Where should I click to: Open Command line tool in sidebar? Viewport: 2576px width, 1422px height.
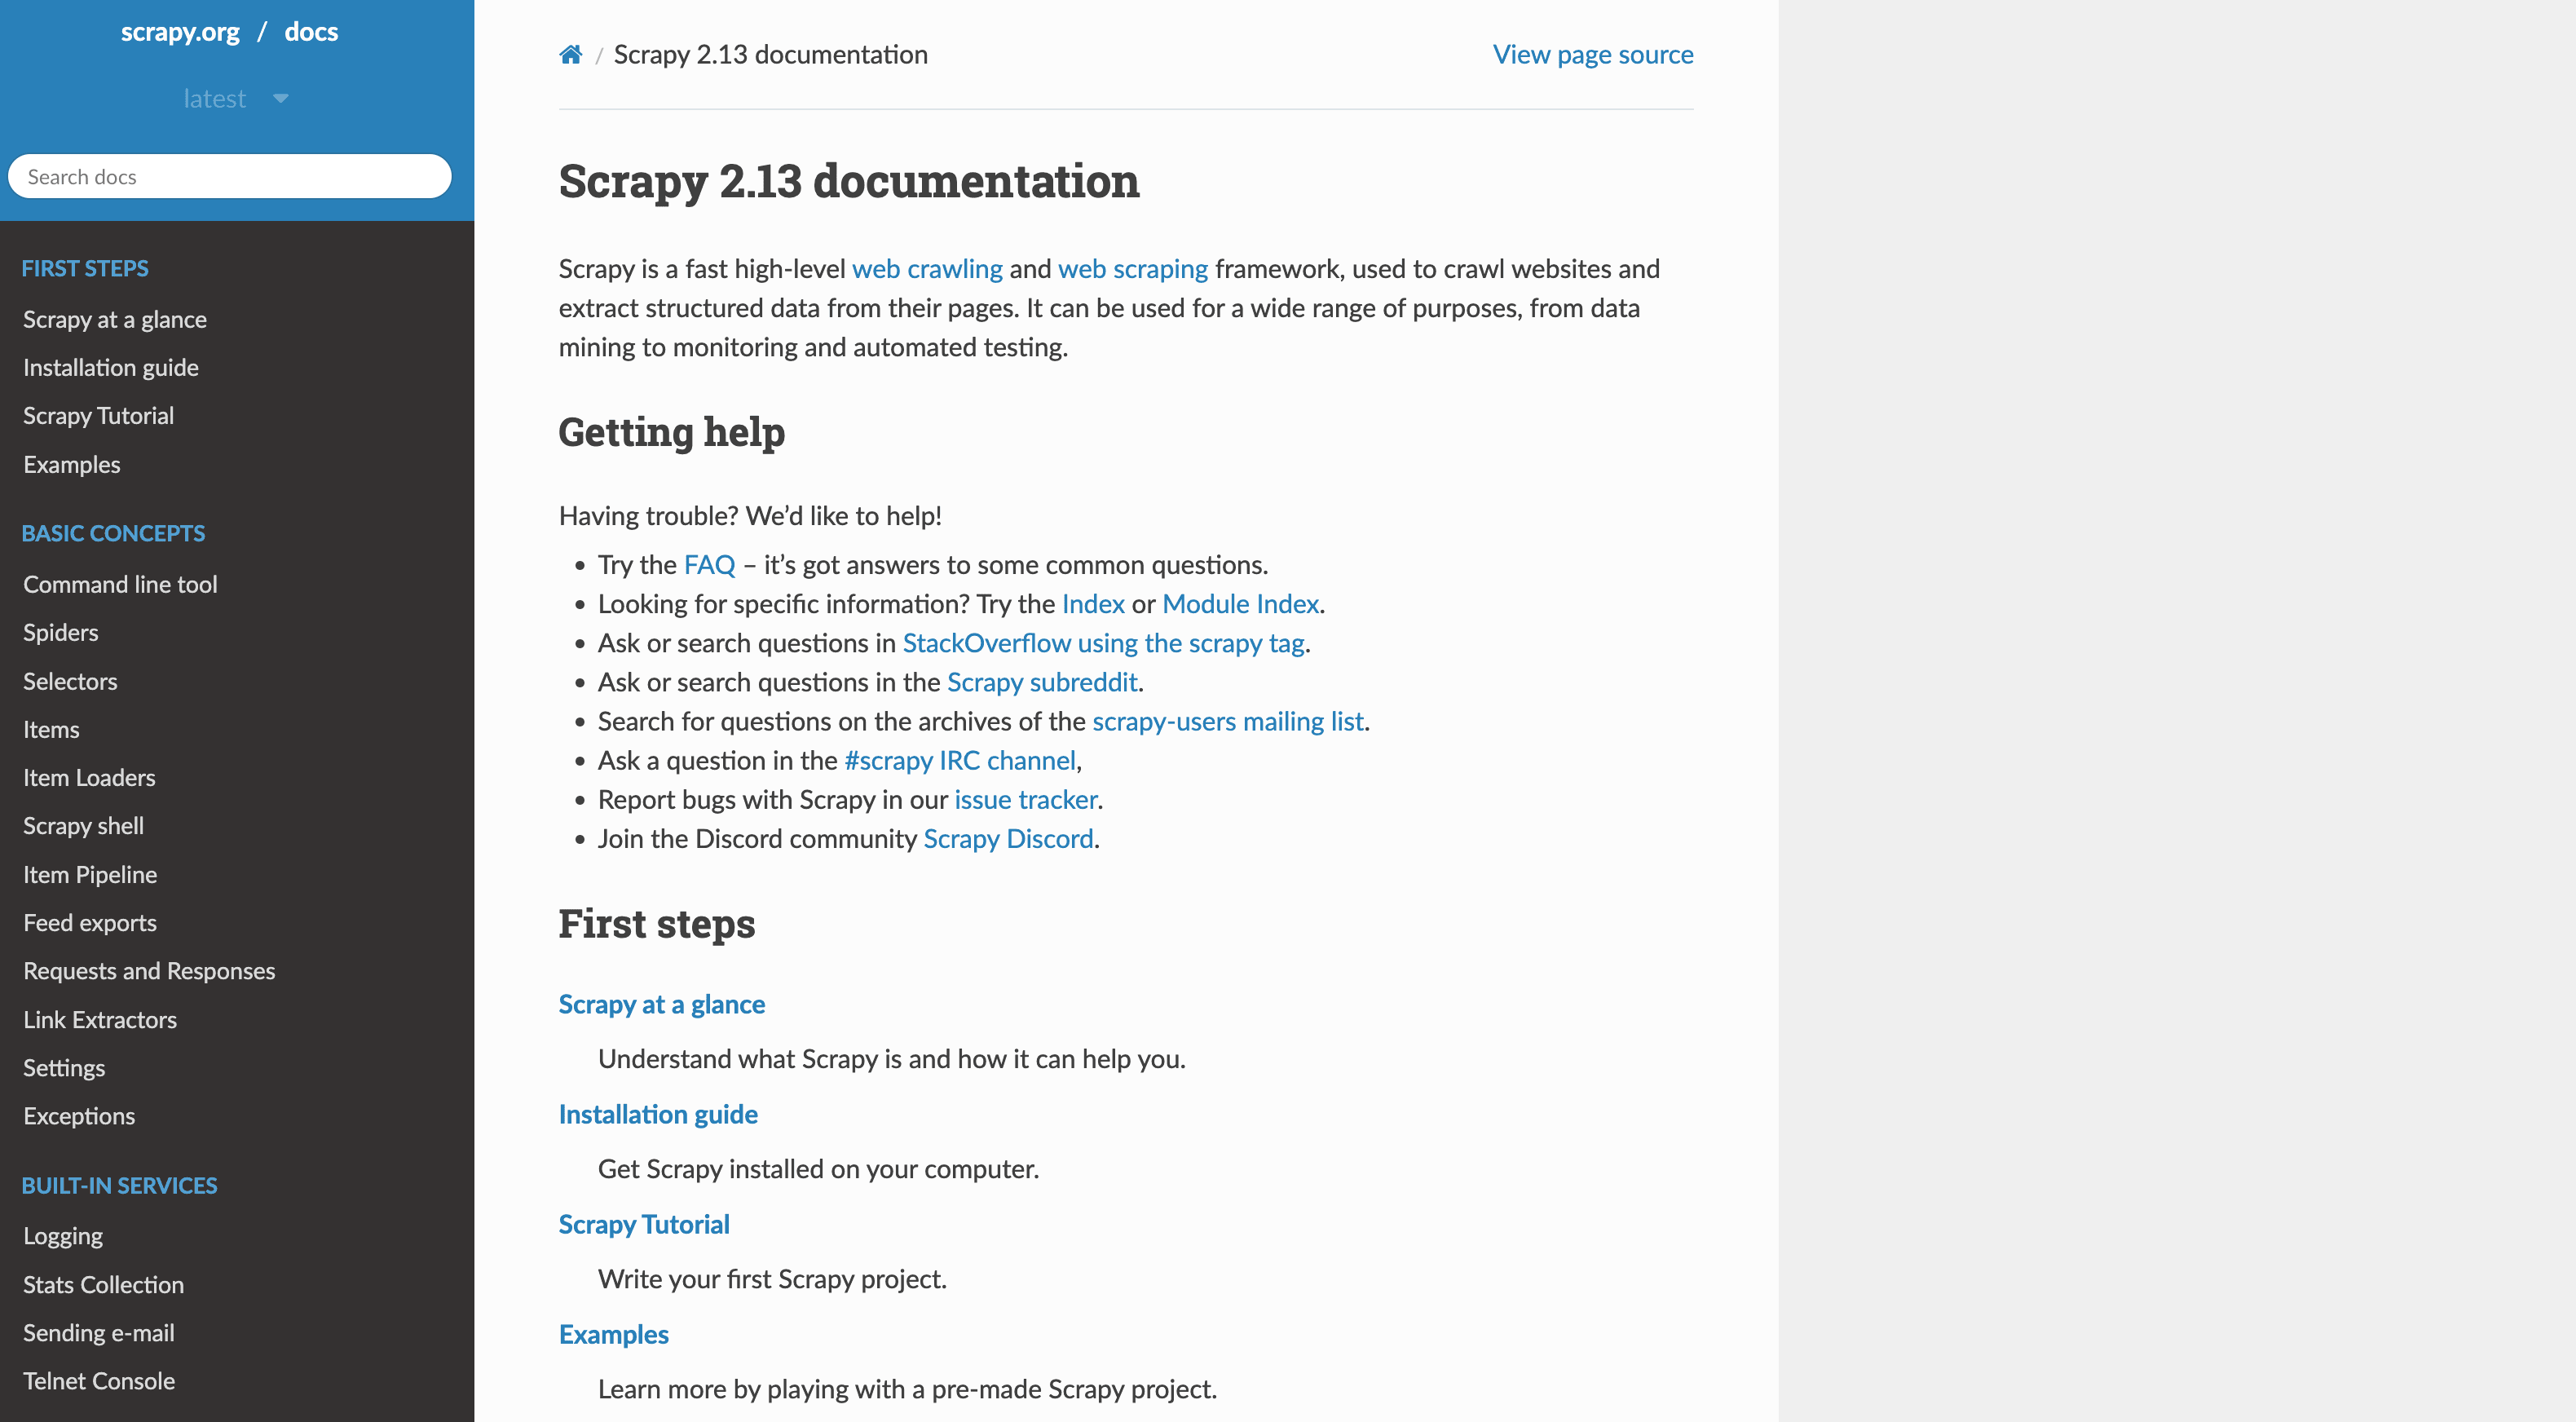coord(120,584)
